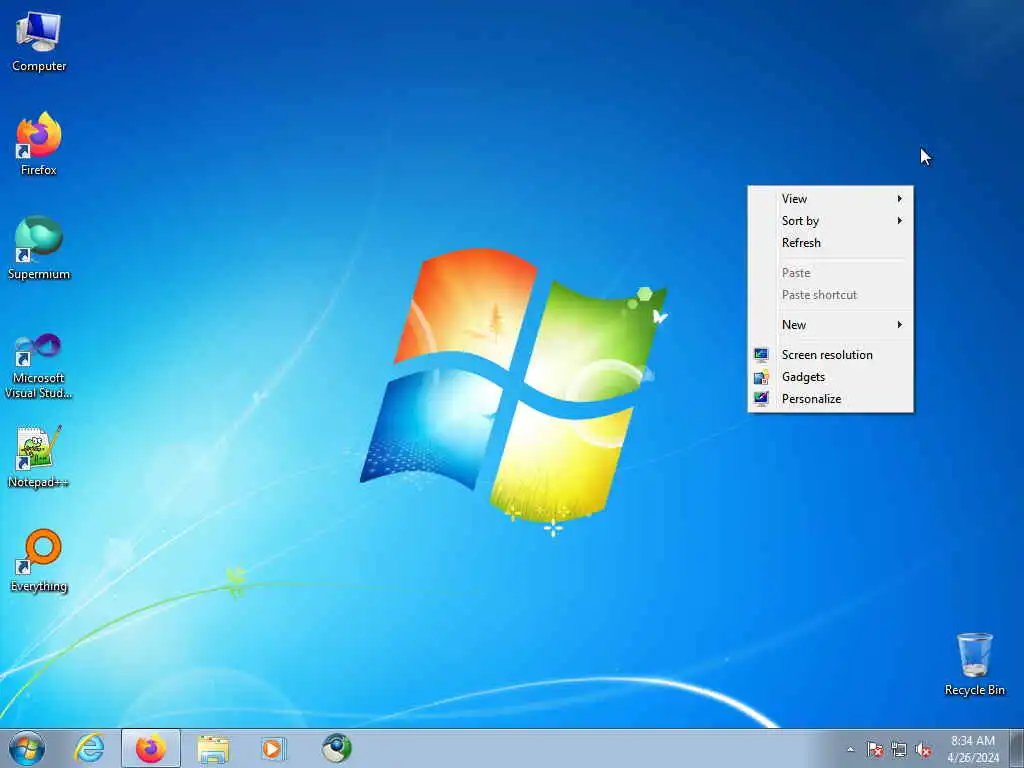Expand the New submenu

831,325
